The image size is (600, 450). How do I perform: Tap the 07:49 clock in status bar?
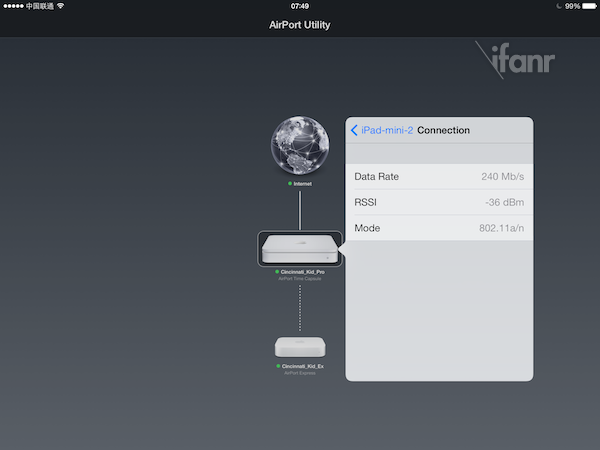(x=299, y=6)
